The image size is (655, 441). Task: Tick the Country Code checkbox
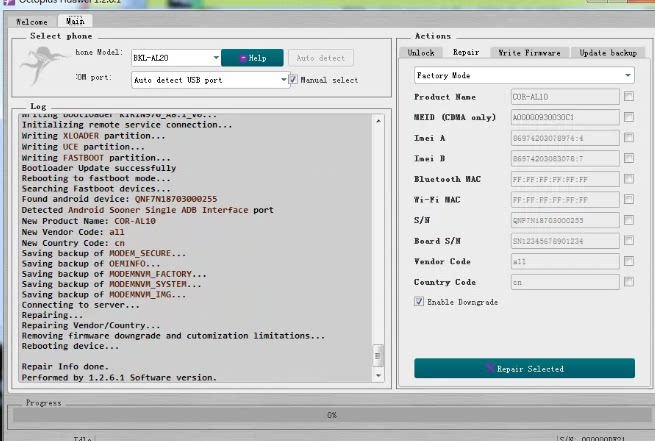pos(629,281)
